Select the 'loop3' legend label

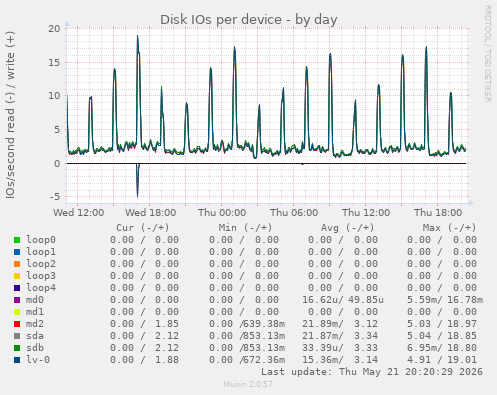tap(41, 276)
